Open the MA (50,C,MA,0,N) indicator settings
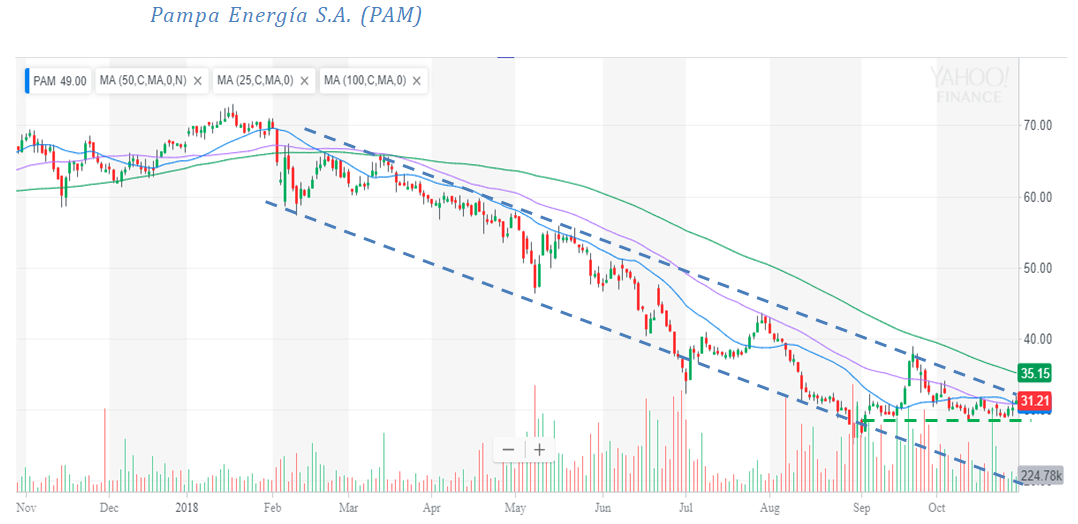Viewport: 1078px width, 524px height. (143, 81)
